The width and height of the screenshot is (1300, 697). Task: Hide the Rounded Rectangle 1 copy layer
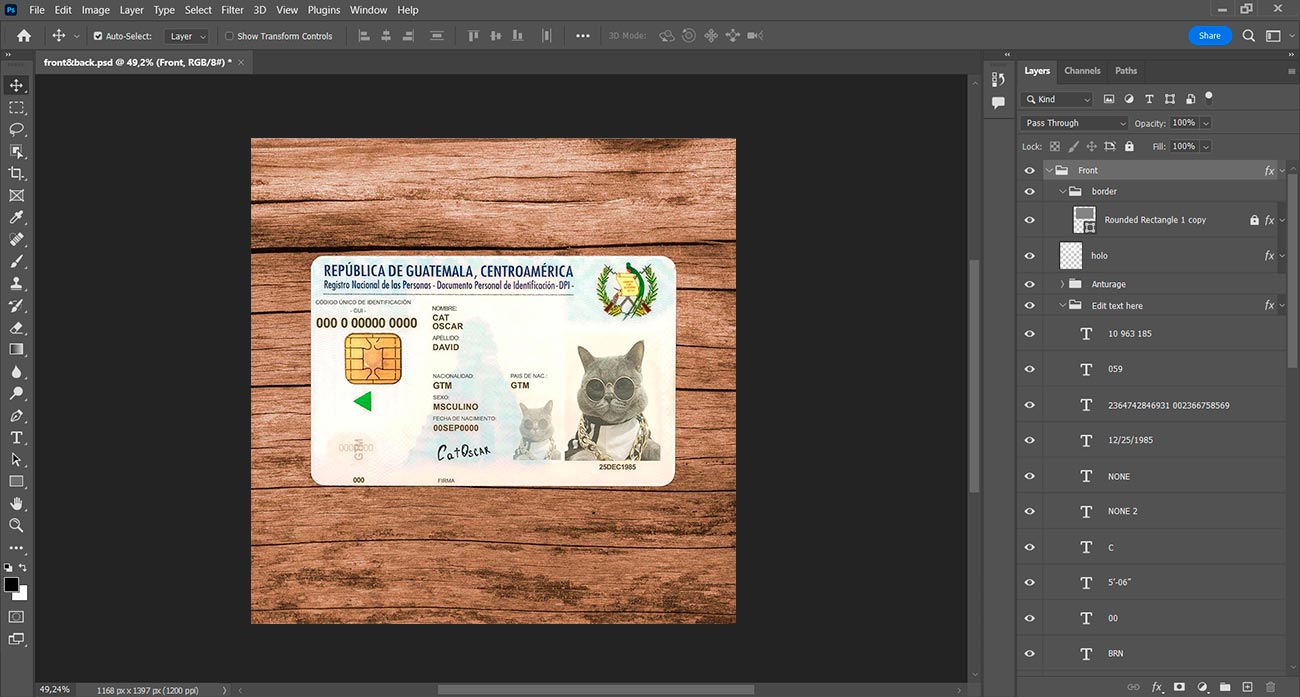[1030, 220]
